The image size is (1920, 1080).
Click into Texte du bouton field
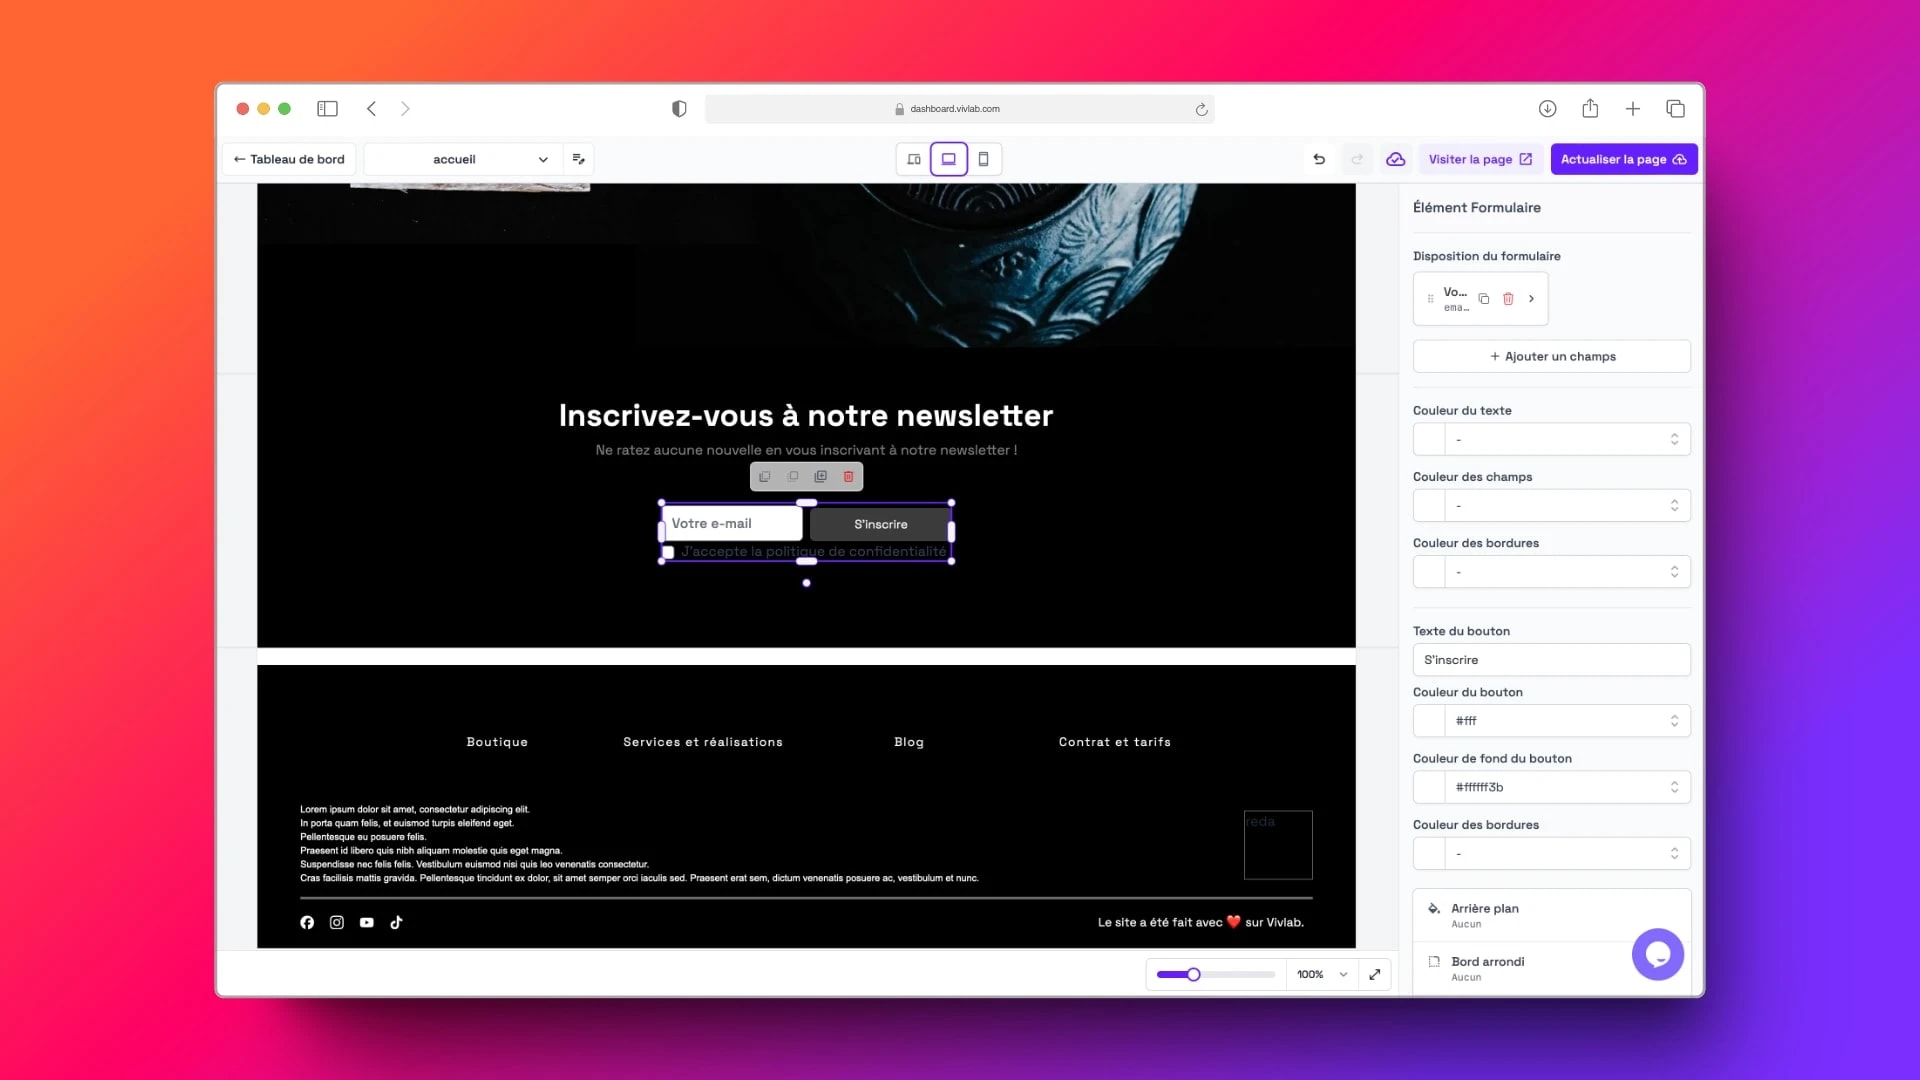pyautogui.click(x=1551, y=660)
